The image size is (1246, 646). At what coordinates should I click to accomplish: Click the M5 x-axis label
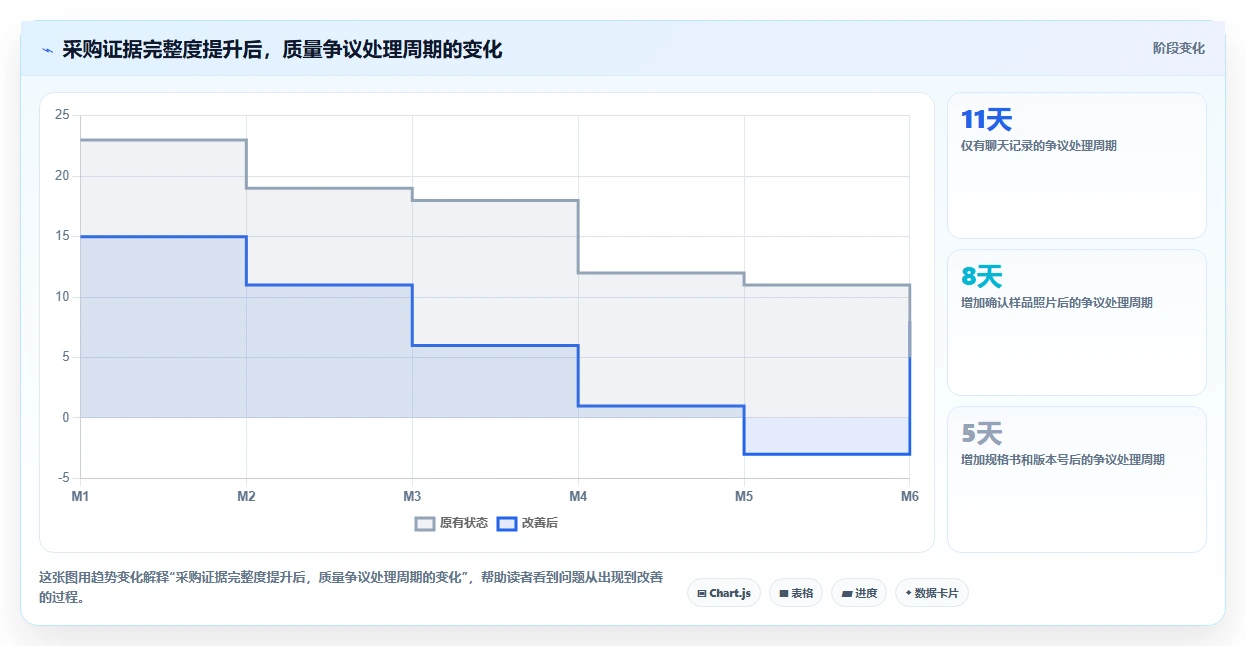744,496
